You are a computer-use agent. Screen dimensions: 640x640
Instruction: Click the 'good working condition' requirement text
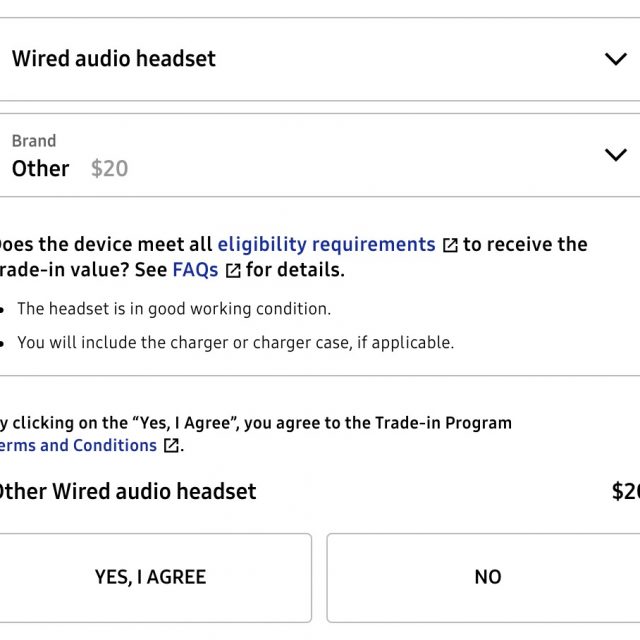point(174,308)
